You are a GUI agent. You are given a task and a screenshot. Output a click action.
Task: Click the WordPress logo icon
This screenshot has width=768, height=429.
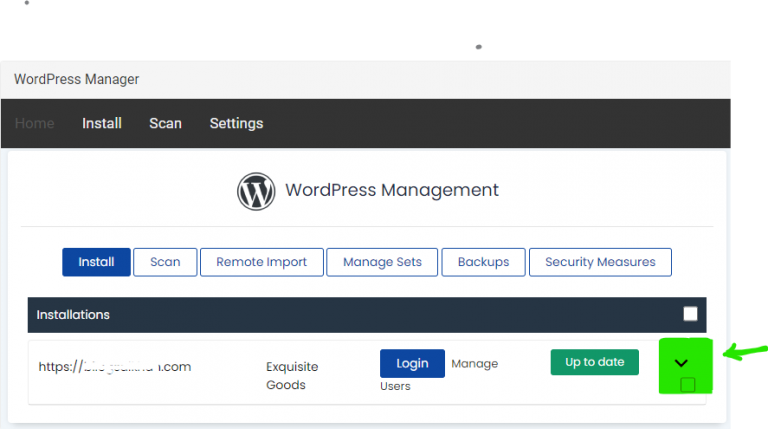pos(256,191)
